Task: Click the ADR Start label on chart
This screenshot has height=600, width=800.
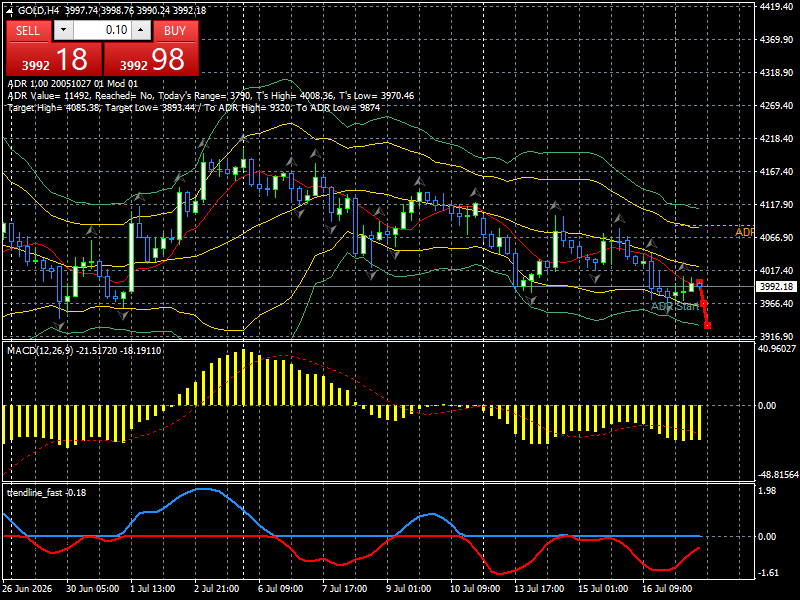Action: pyautogui.click(x=674, y=307)
